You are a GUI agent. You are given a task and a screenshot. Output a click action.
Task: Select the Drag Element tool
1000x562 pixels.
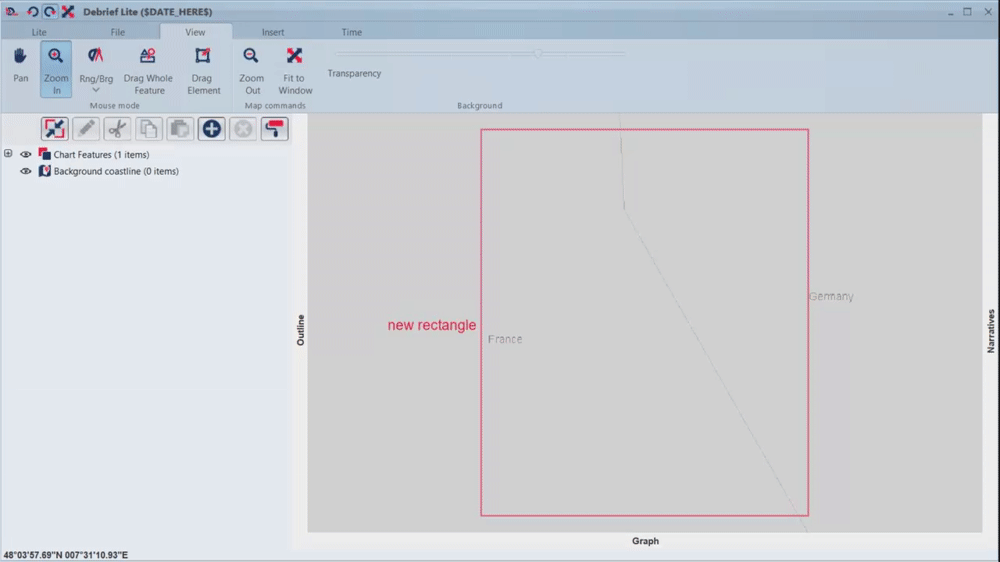(x=203, y=70)
